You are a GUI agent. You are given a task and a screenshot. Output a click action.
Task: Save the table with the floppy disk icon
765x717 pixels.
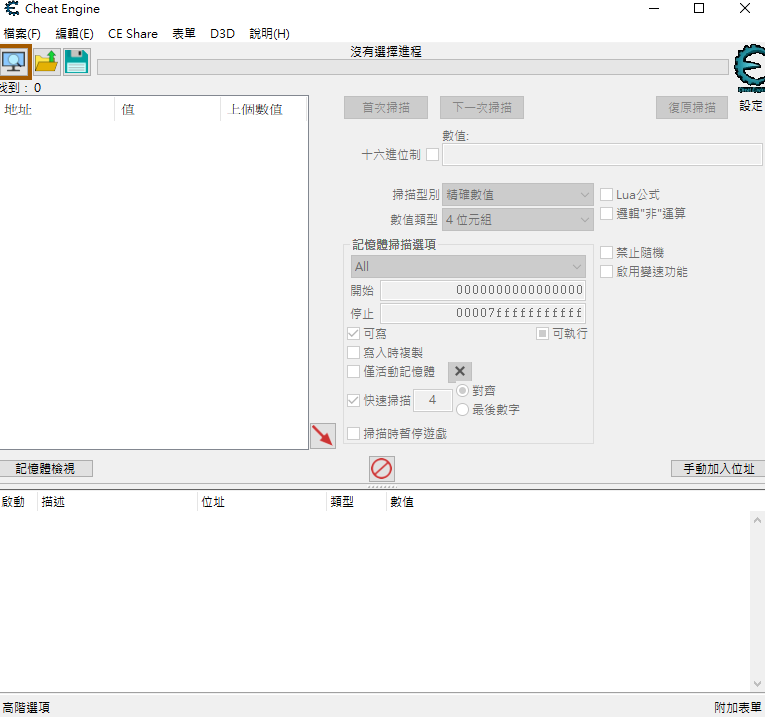(77, 62)
